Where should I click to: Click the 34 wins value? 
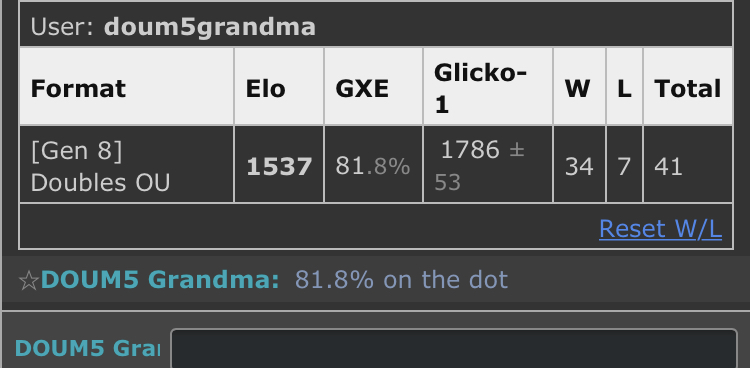click(579, 167)
